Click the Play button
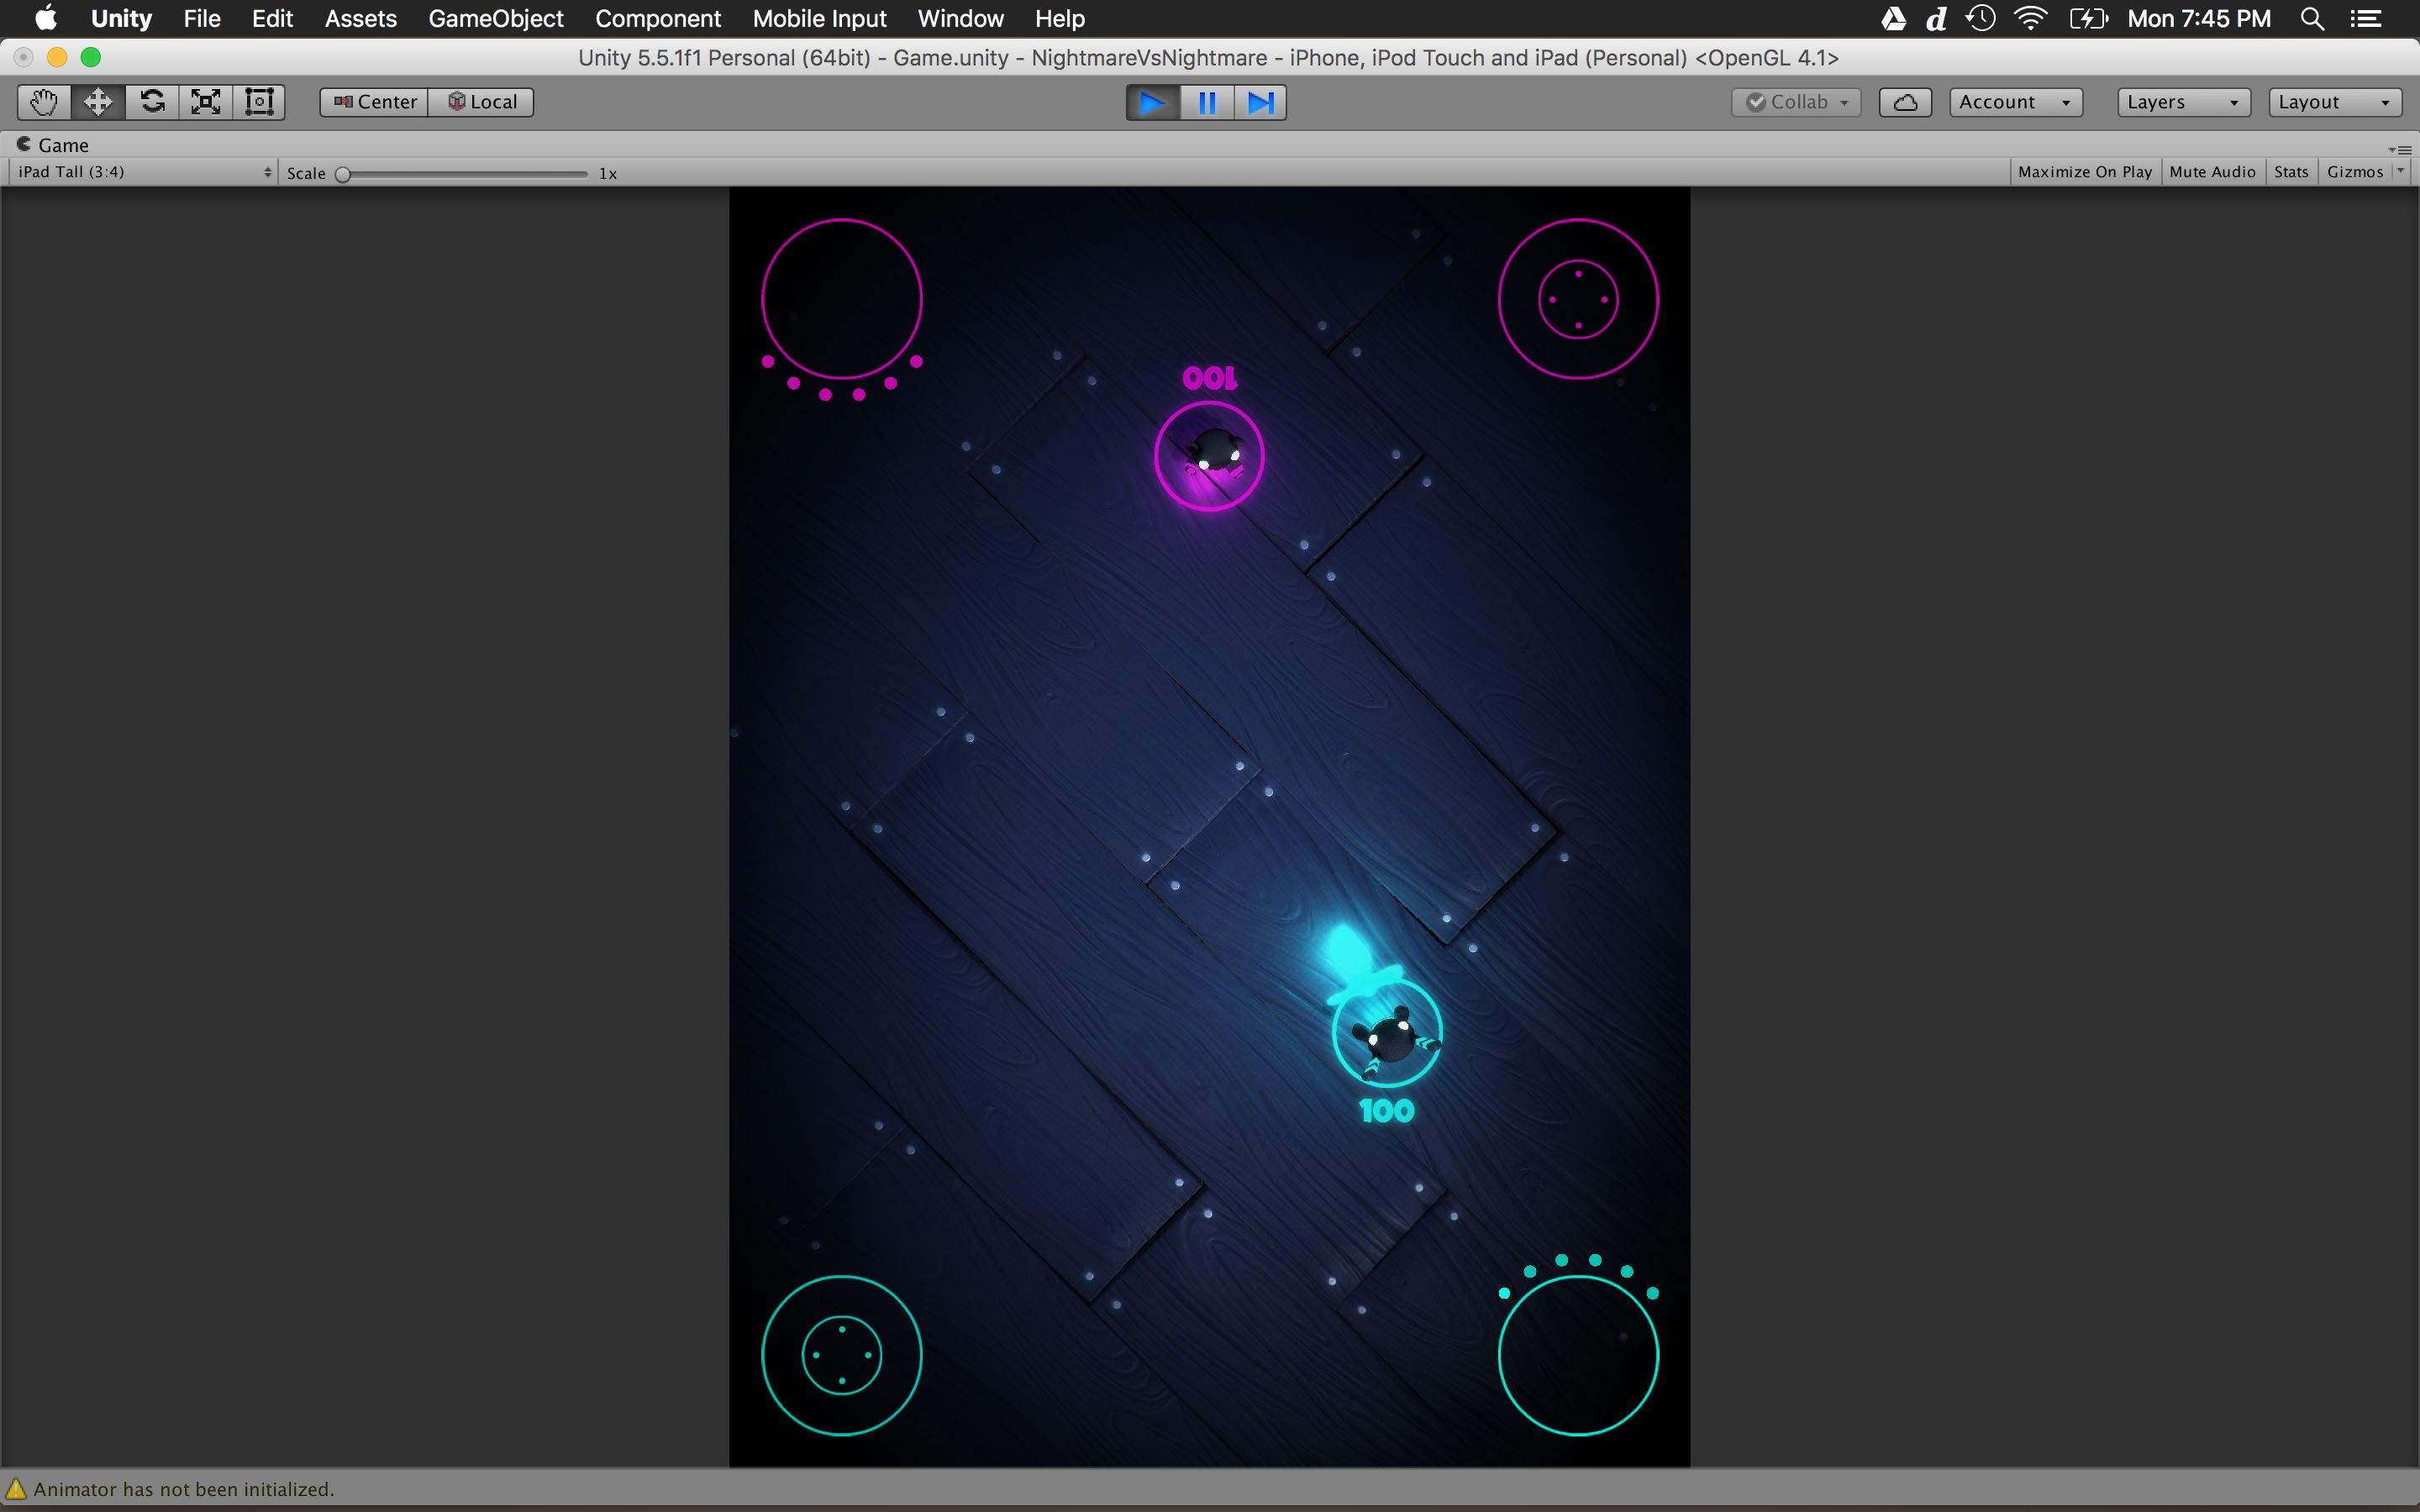Screen dimensions: 2420x1512 (x=1152, y=103)
